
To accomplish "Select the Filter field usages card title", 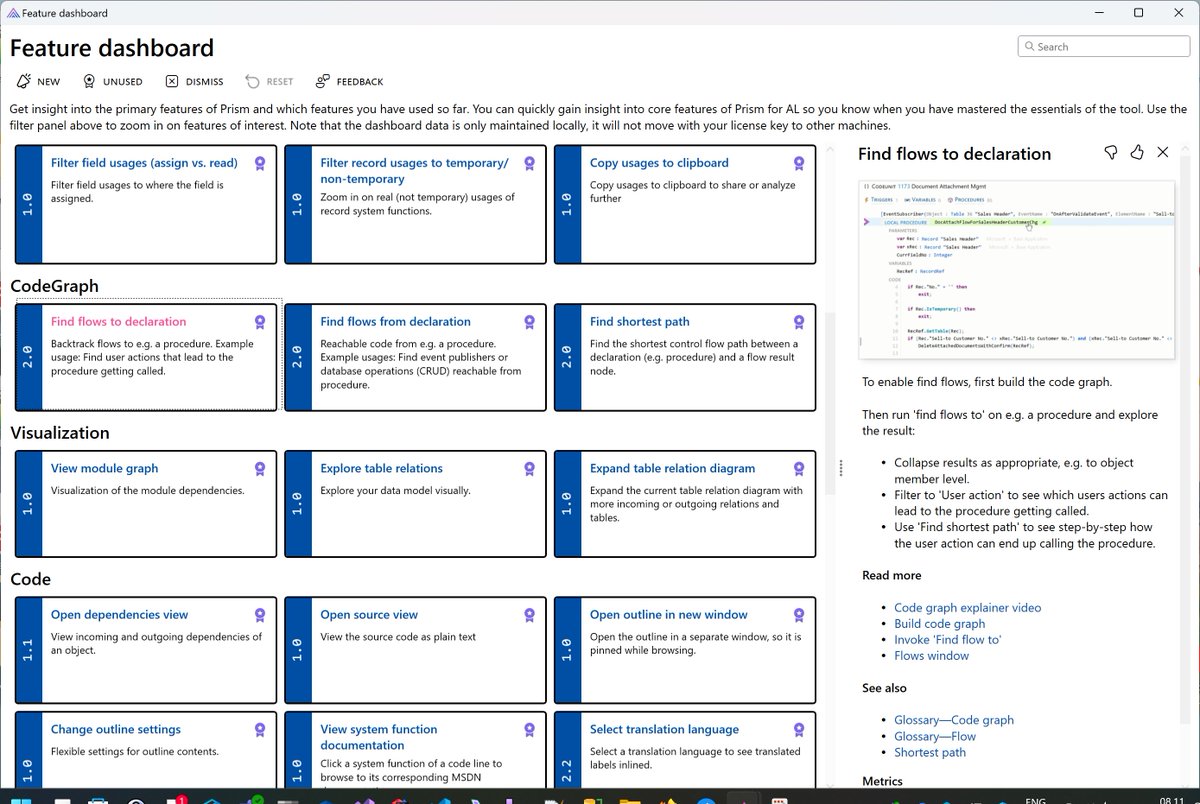I will coord(145,163).
